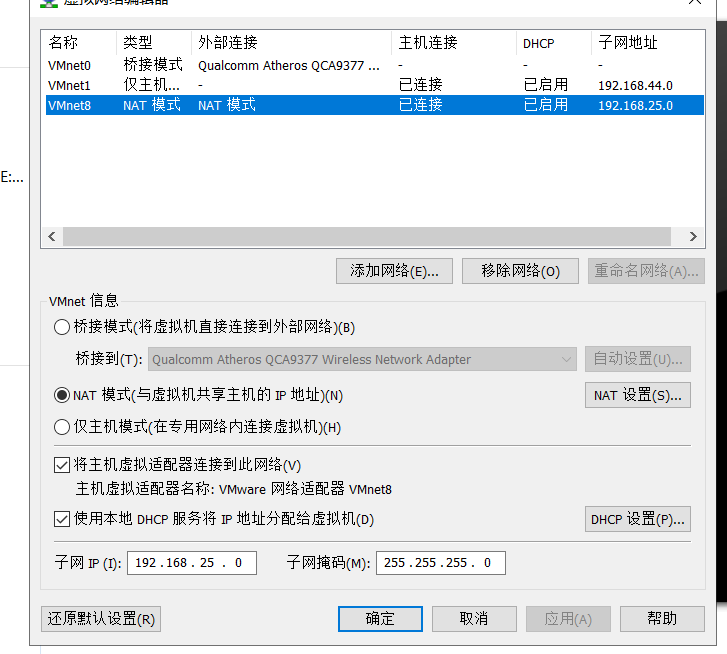727x654 pixels.
Task: Select the VMnet0 network row
Action: tap(375, 65)
